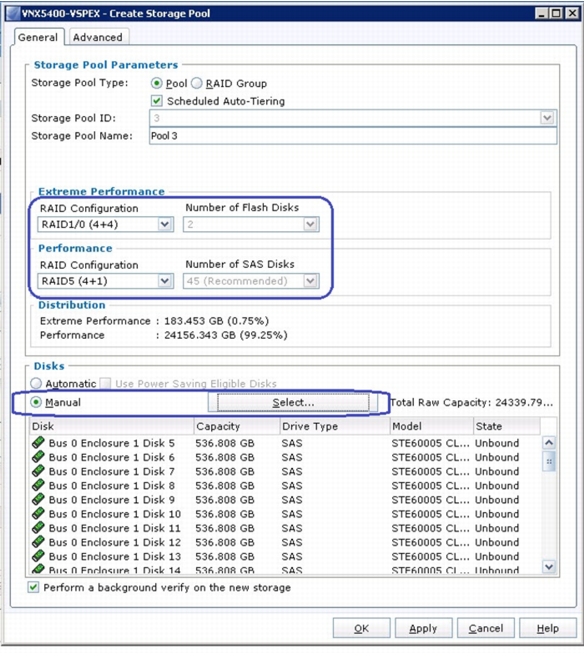Click Unbound state of Disk 12
587x668 pixels.
pyautogui.click(x=497, y=542)
